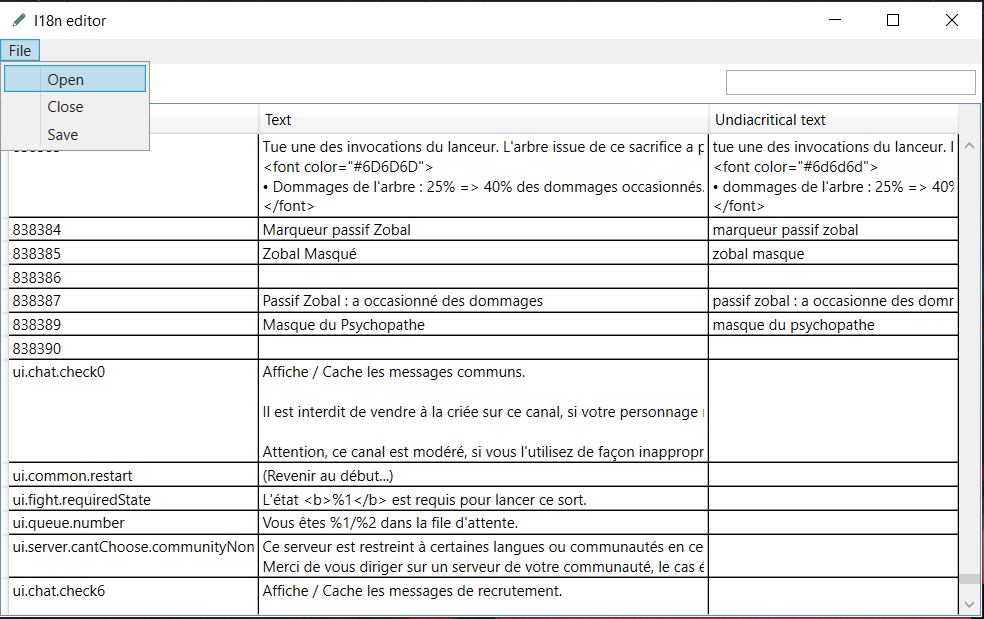The image size is (984, 619).
Task: Click undiacritical cell 'marqueur passif zobal'
Action: click(833, 230)
